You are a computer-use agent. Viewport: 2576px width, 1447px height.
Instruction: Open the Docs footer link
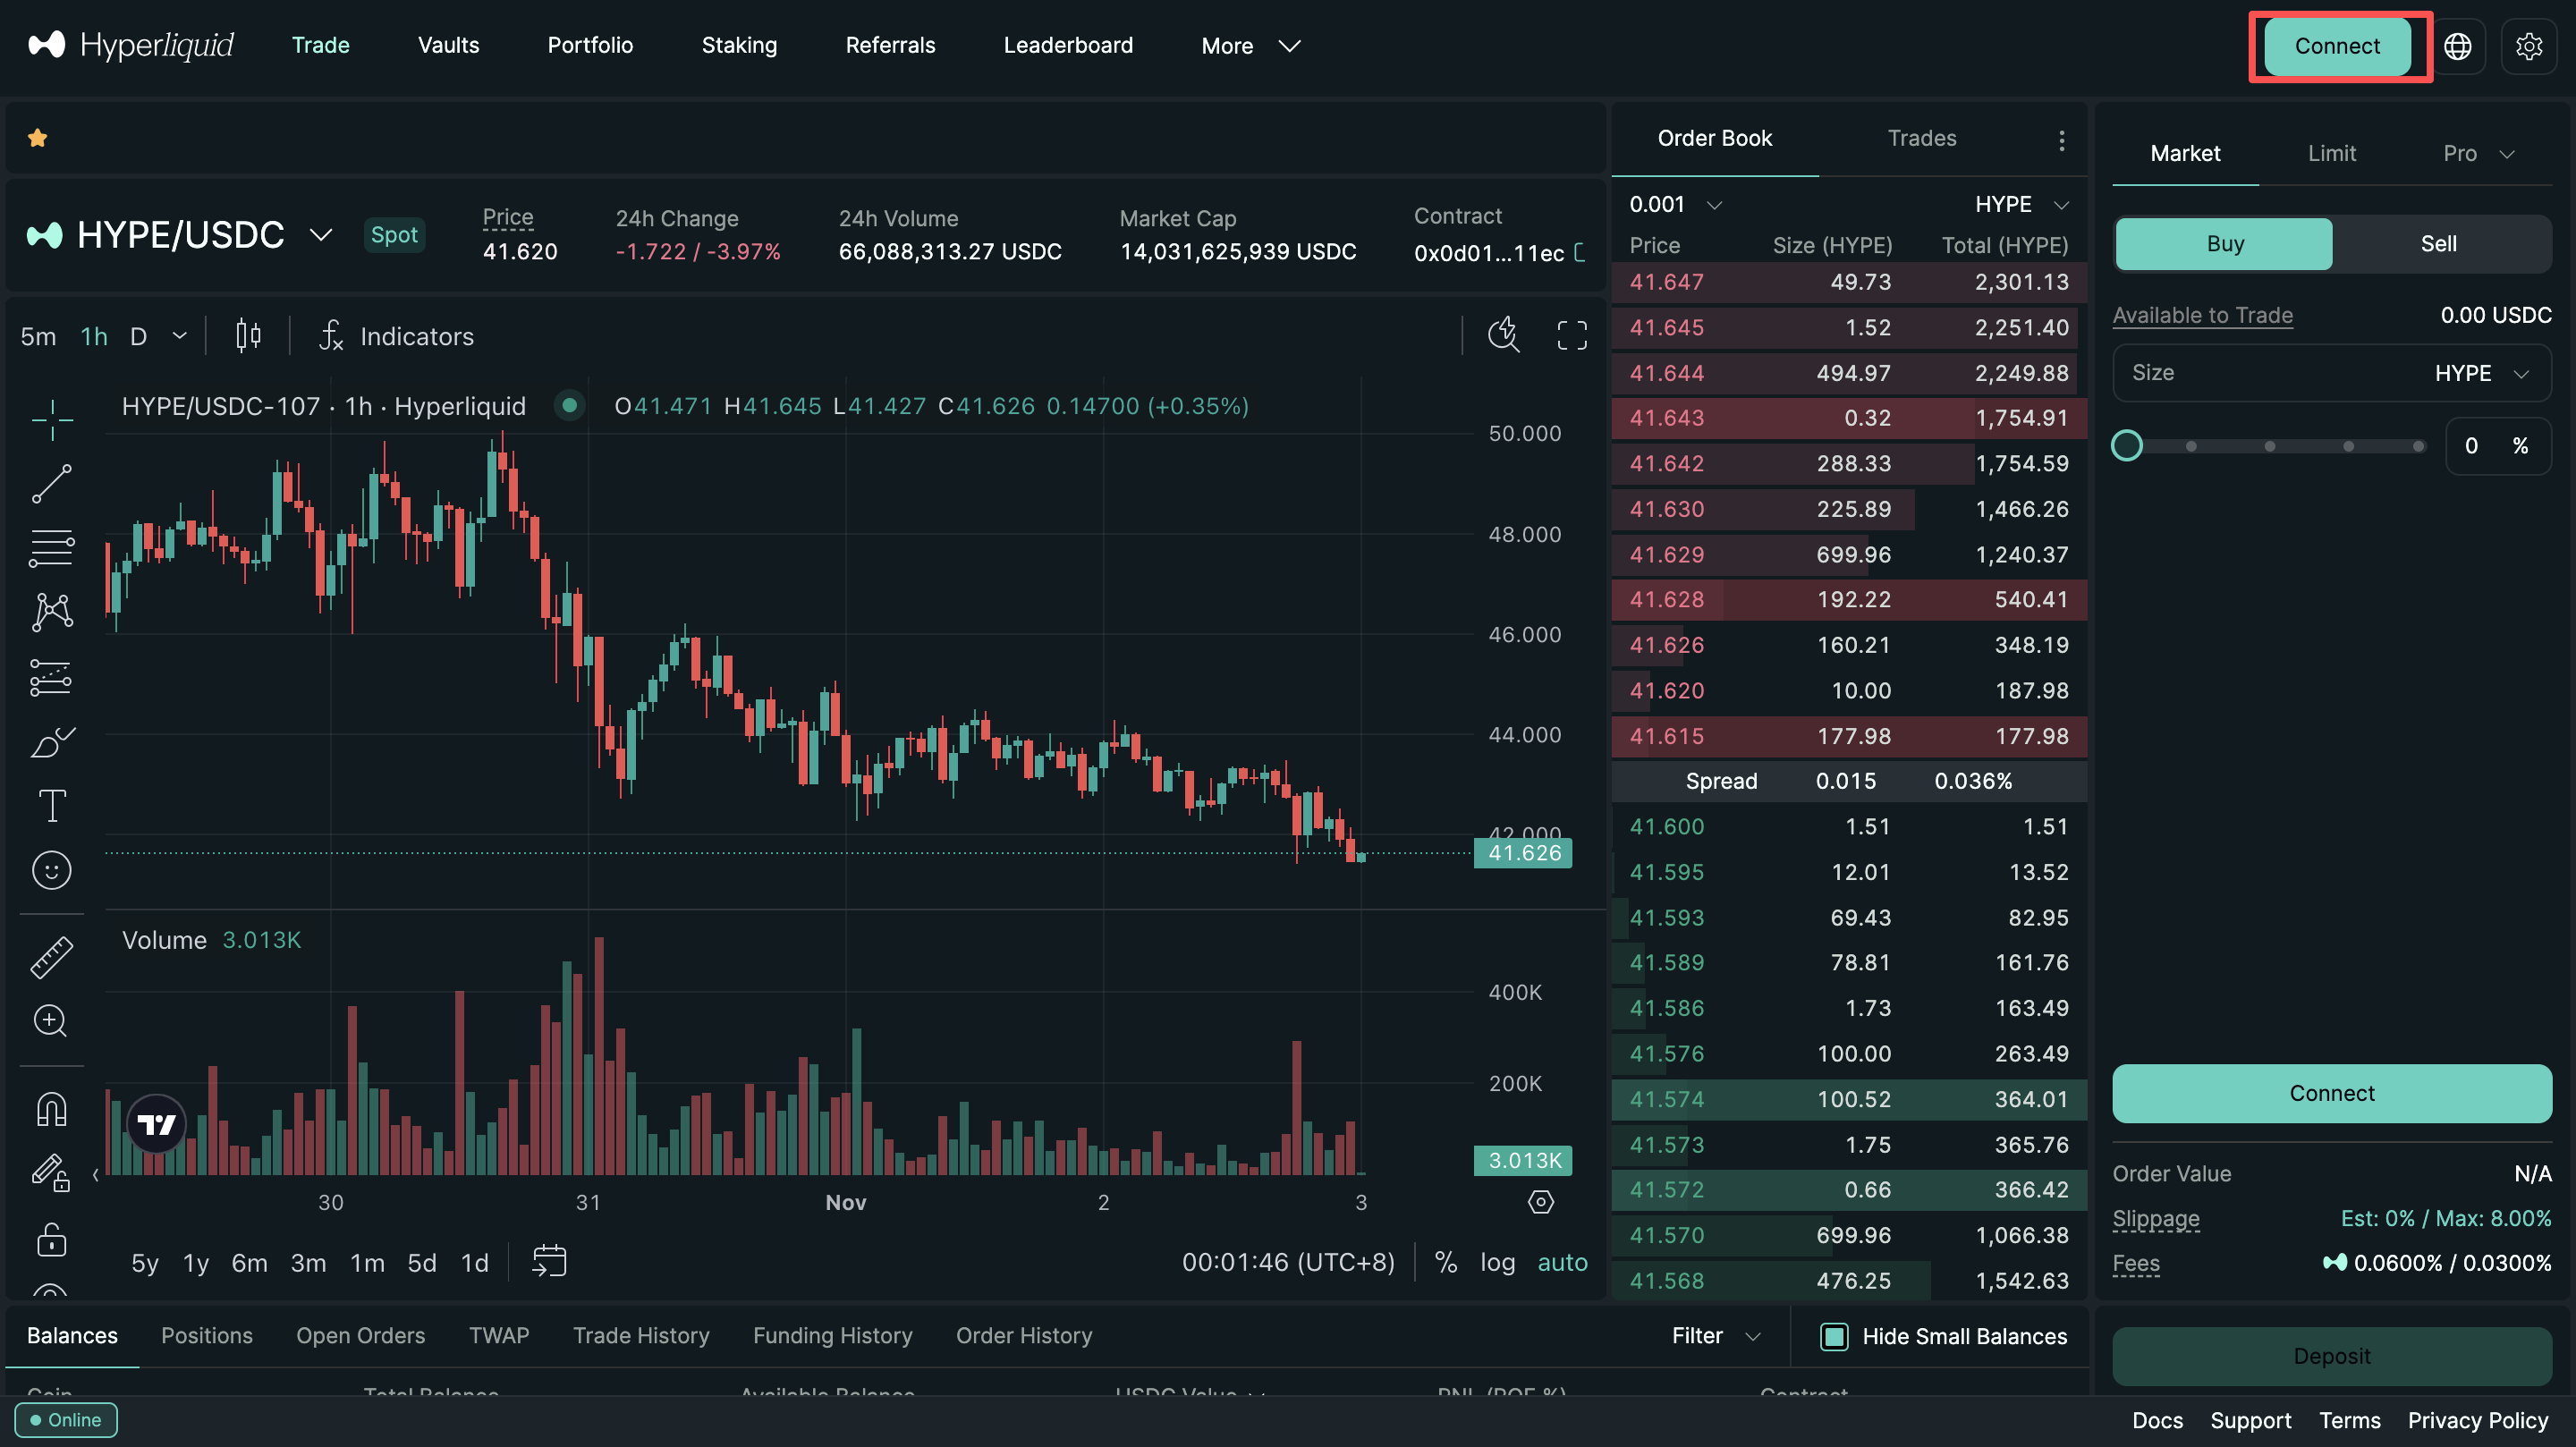point(2157,1420)
